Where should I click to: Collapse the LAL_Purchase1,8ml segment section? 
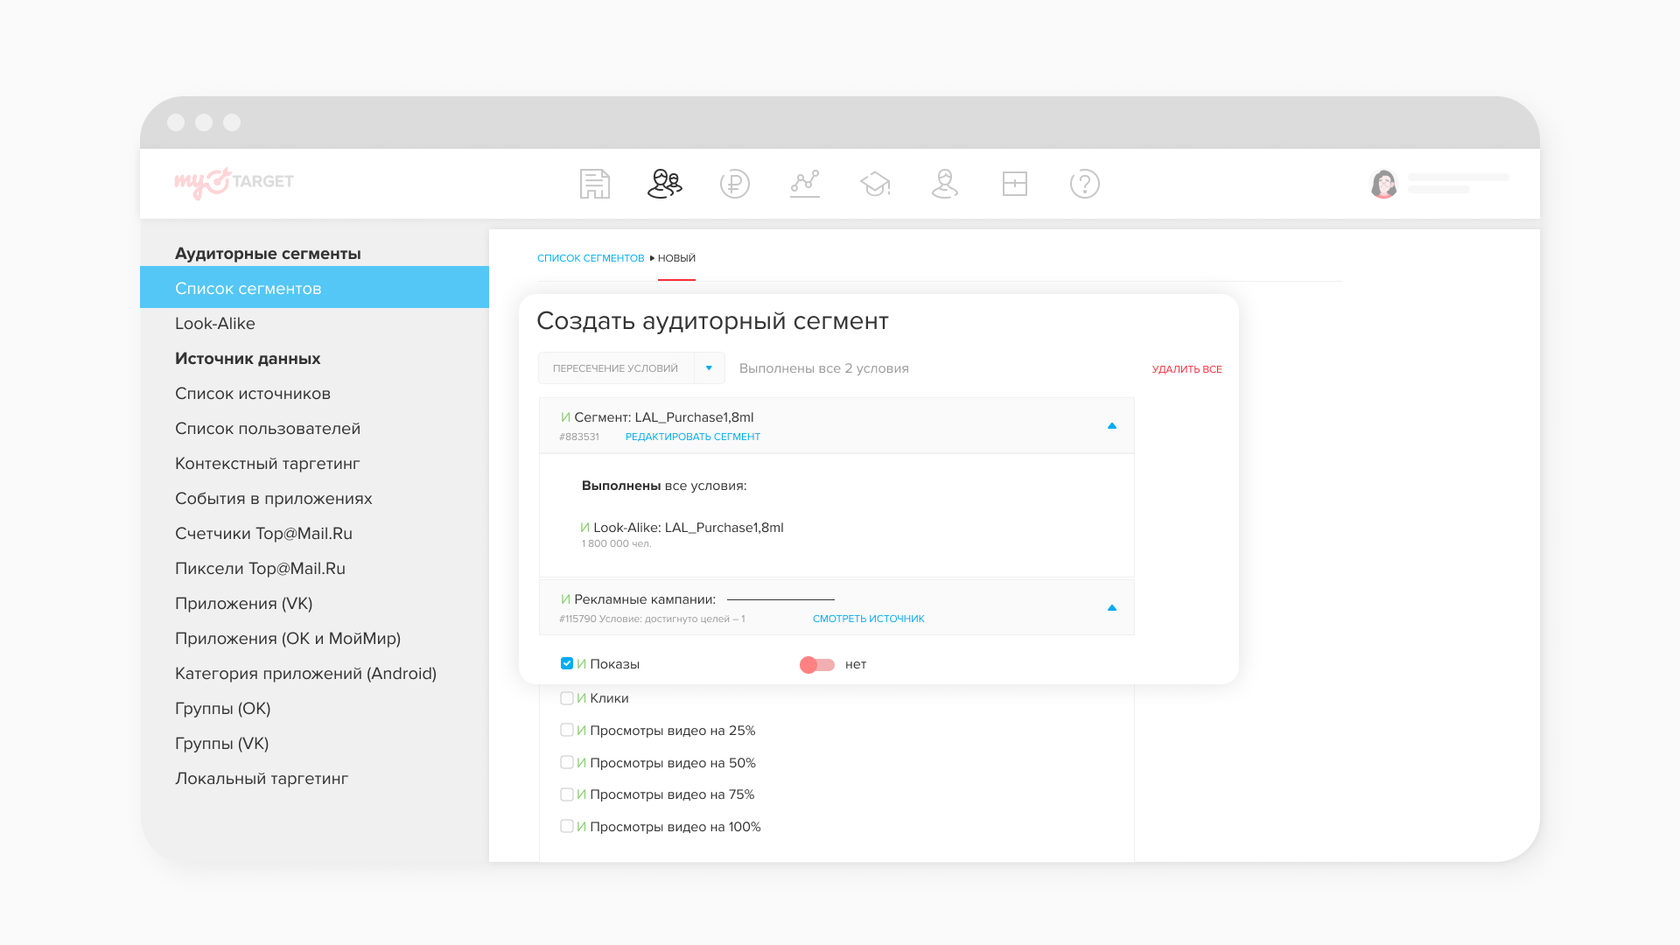[x=1111, y=426]
